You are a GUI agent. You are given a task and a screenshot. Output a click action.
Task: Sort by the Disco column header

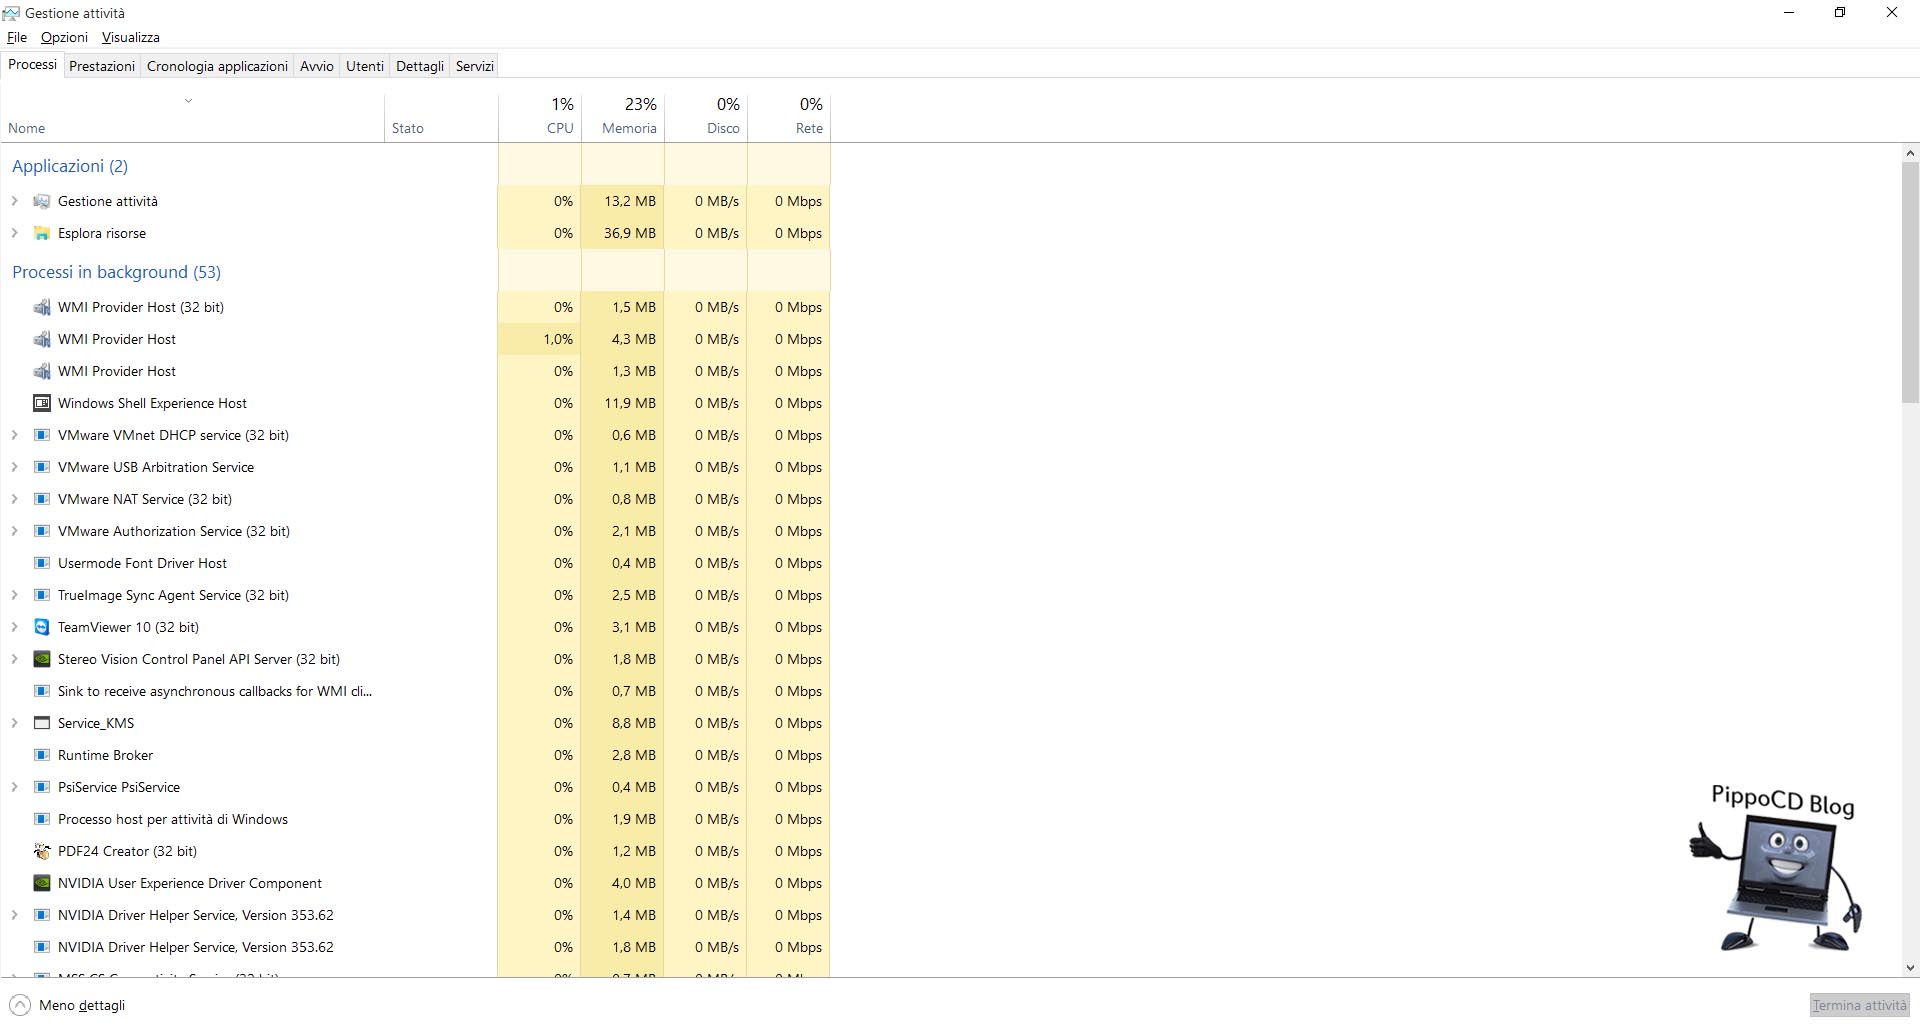[x=706, y=117]
